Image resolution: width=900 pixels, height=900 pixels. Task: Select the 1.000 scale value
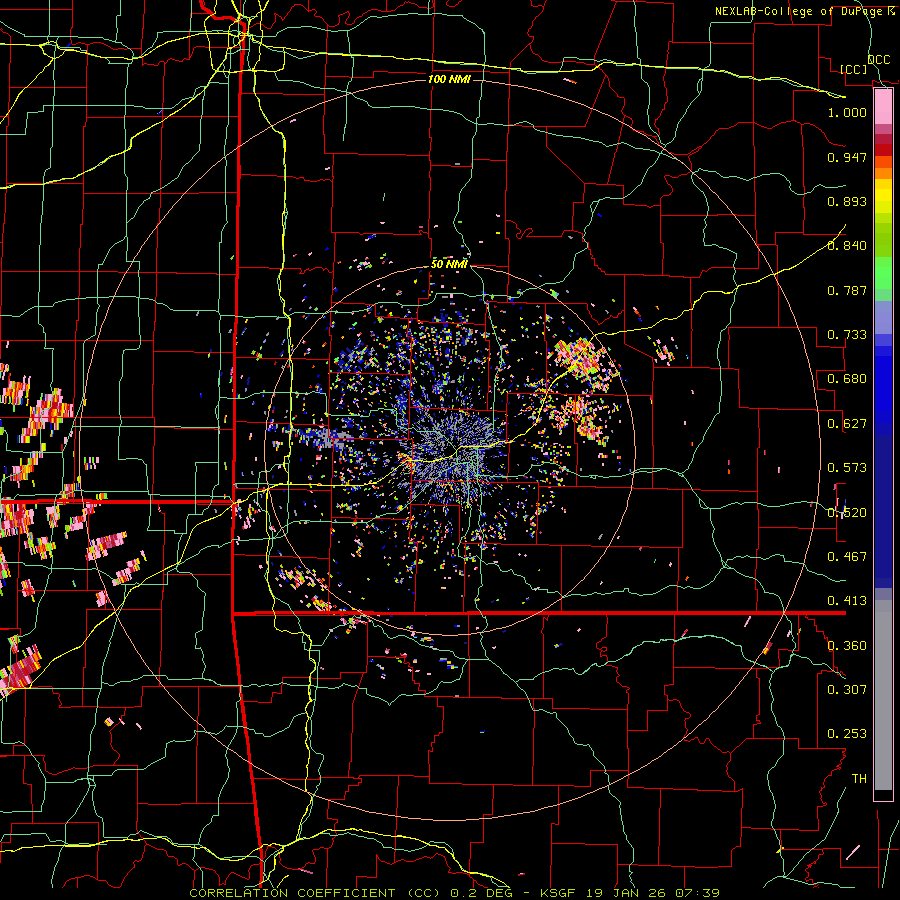(847, 112)
